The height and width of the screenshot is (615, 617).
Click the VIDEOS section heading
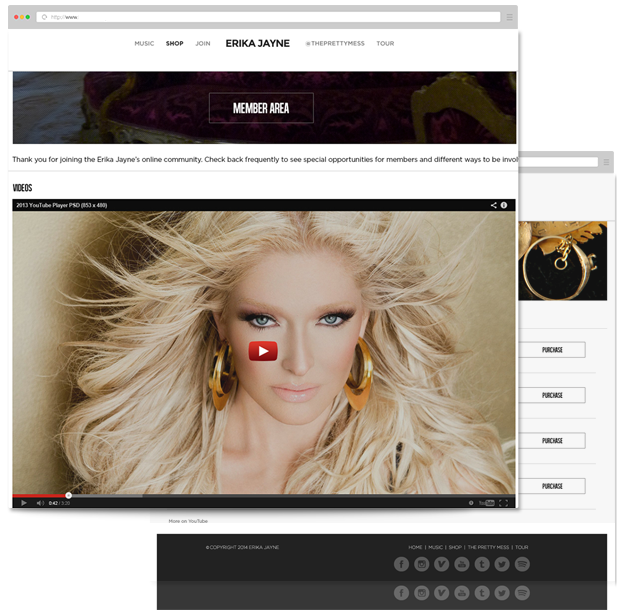point(22,188)
